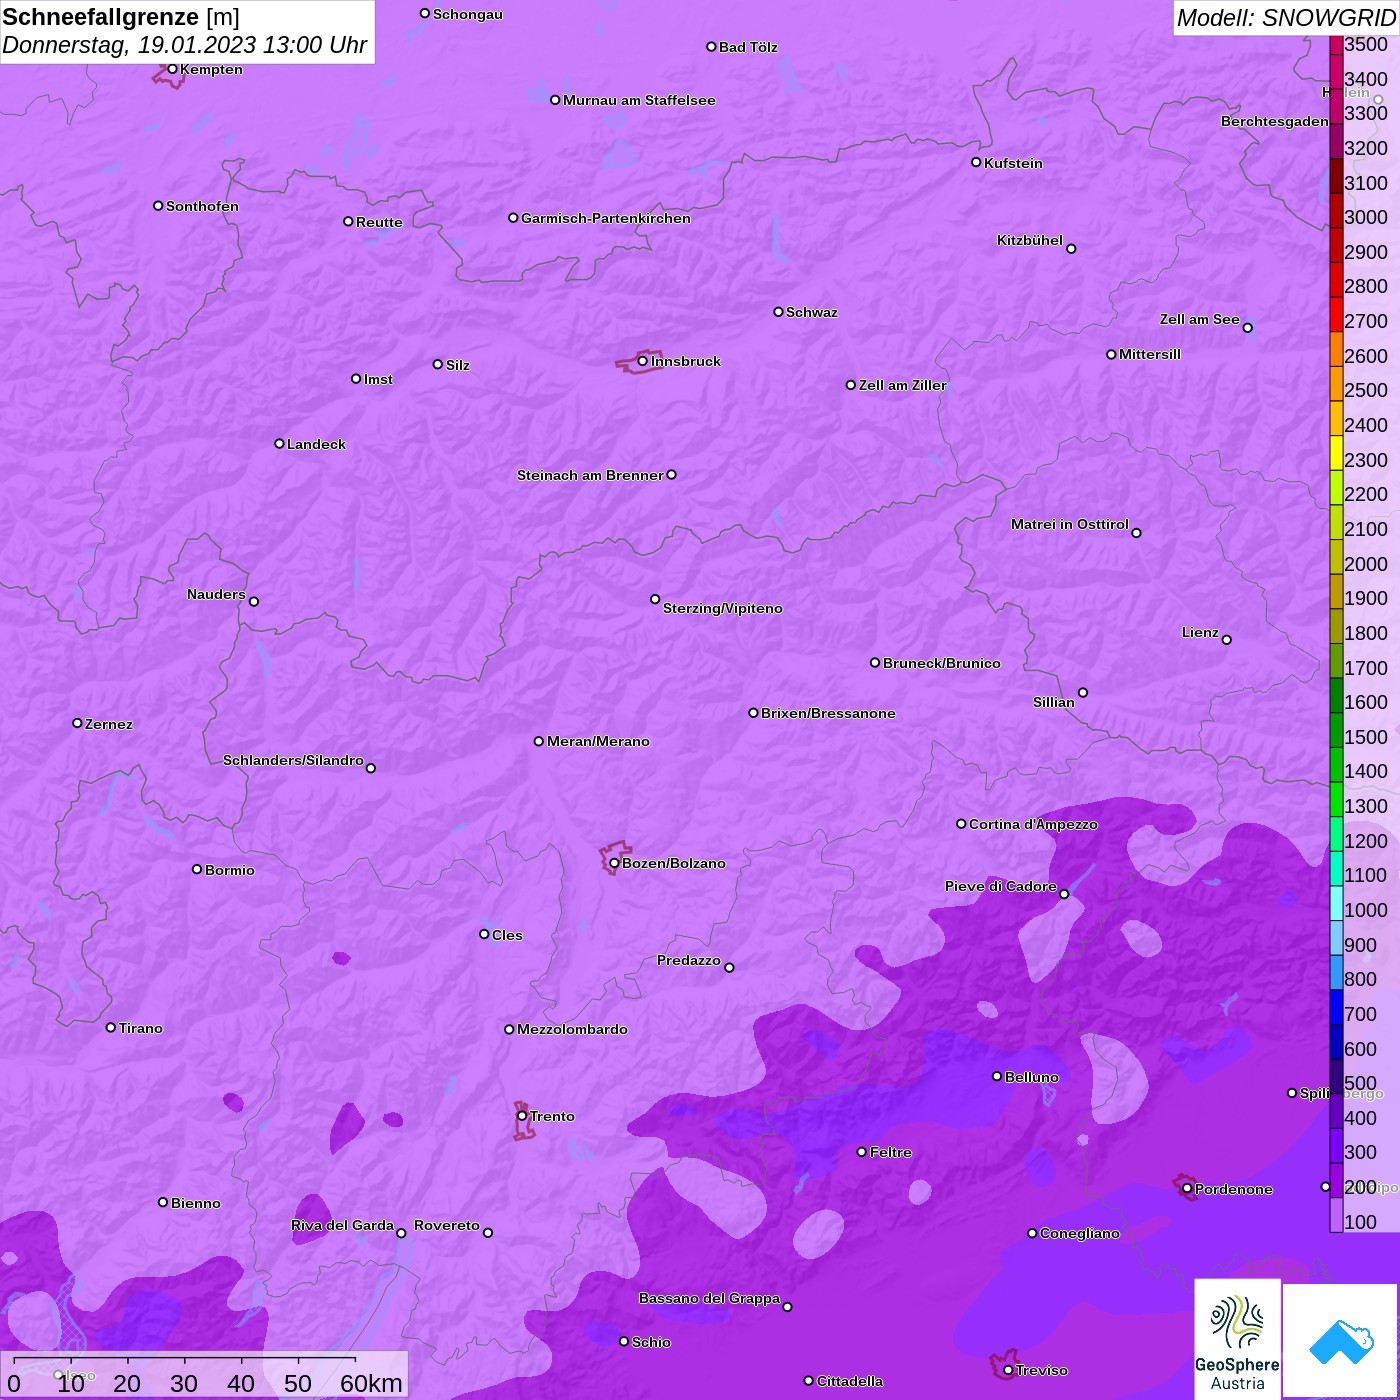Click the Predazzo label
Image resolution: width=1400 pixels, height=1400 pixels.
tap(689, 960)
